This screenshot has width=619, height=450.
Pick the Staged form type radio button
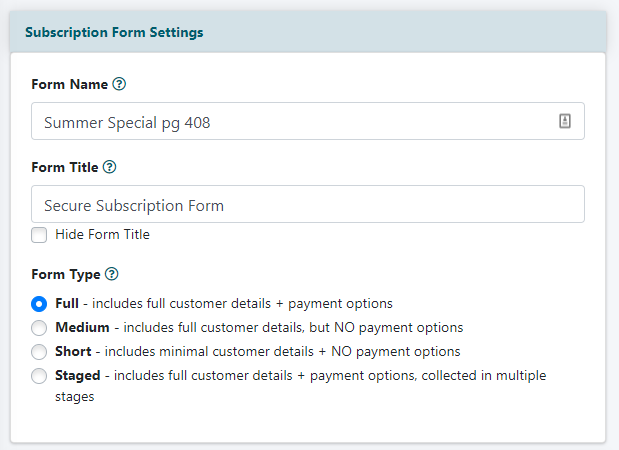(x=39, y=376)
